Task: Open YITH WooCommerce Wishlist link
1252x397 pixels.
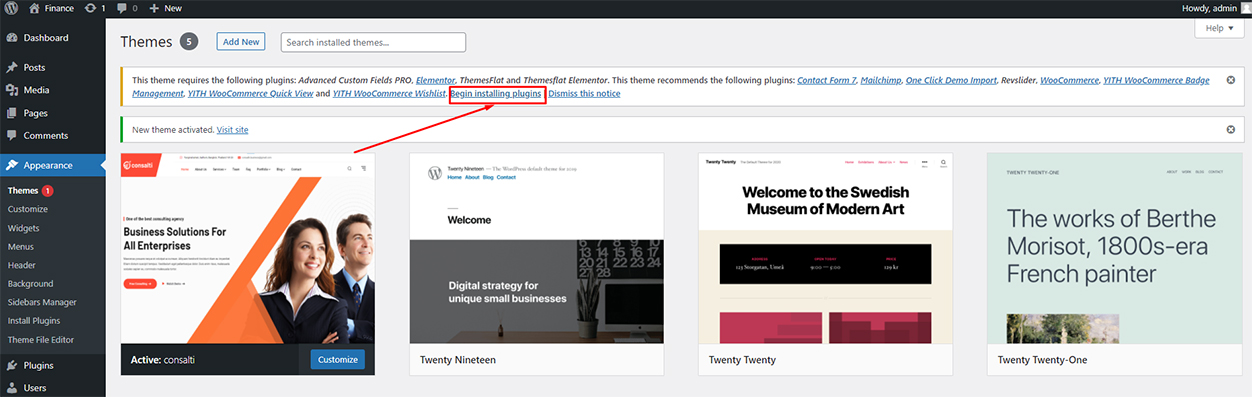Action: point(390,93)
